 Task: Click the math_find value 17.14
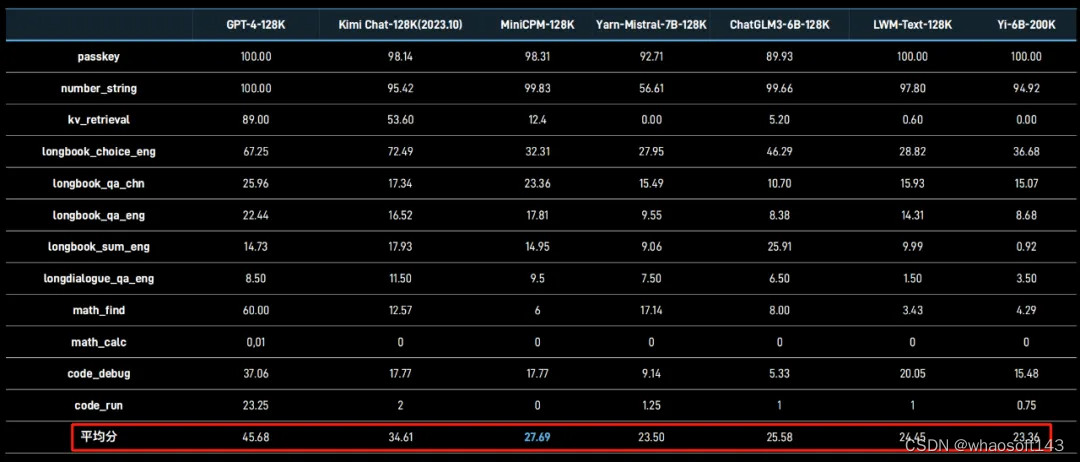(x=651, y=311)
